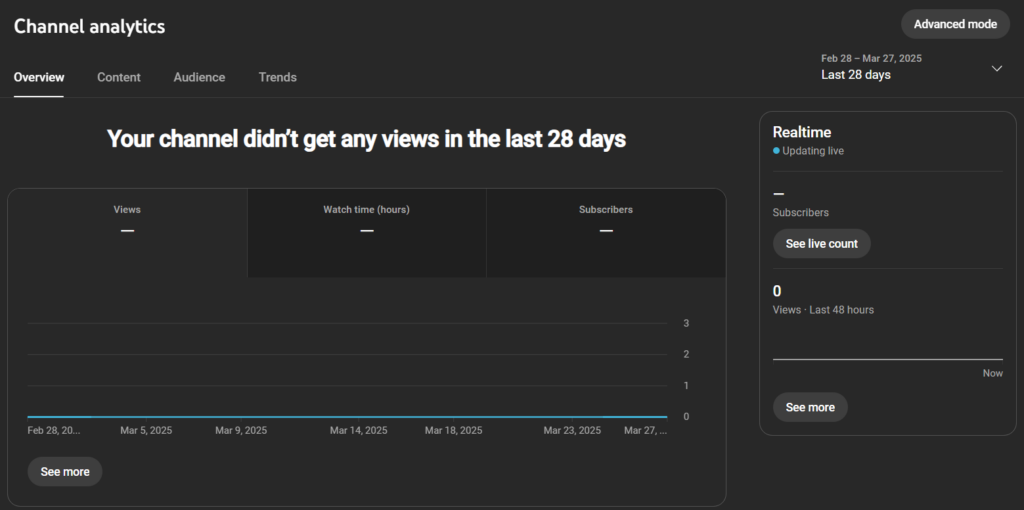Click the Mar 14, 2025 axis label
The image size is (1024, 510).
(x=358, y=431)
